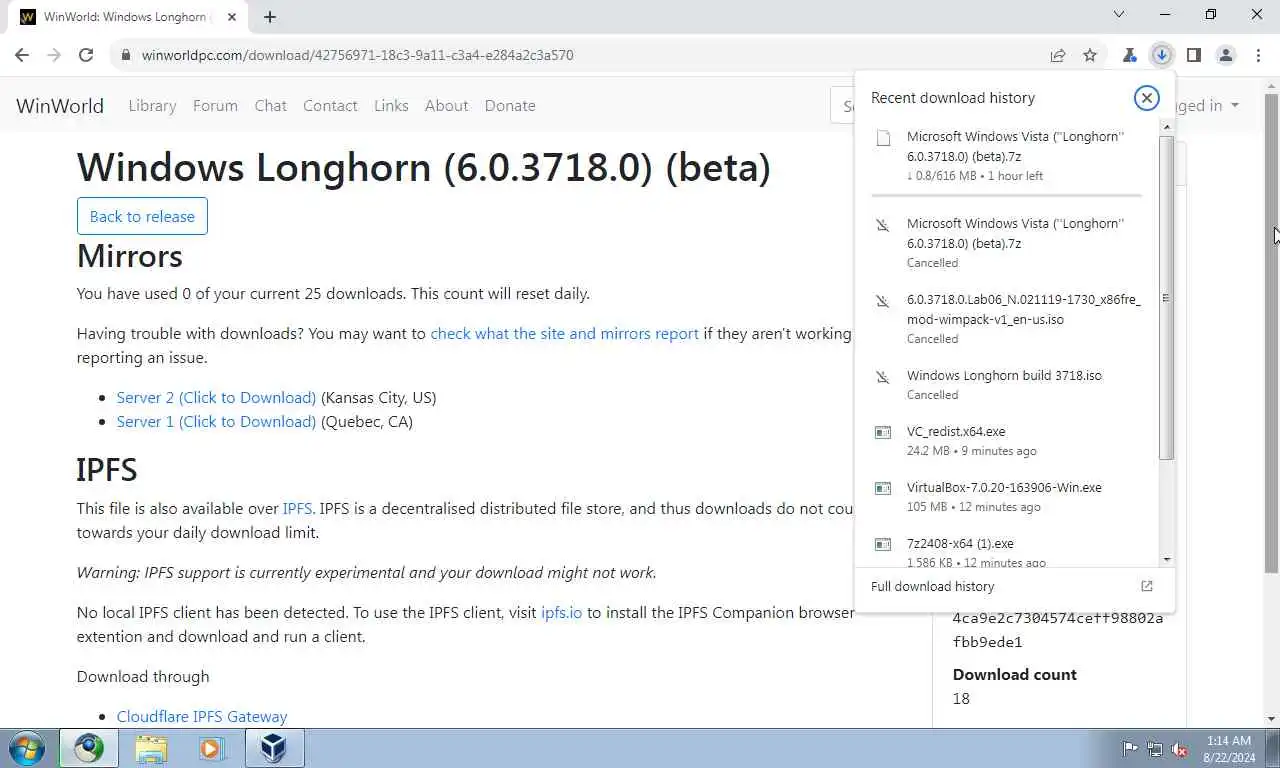The image size is (1280, 768).
Task: Click the Back to release button
Action: tap(142, 216)
